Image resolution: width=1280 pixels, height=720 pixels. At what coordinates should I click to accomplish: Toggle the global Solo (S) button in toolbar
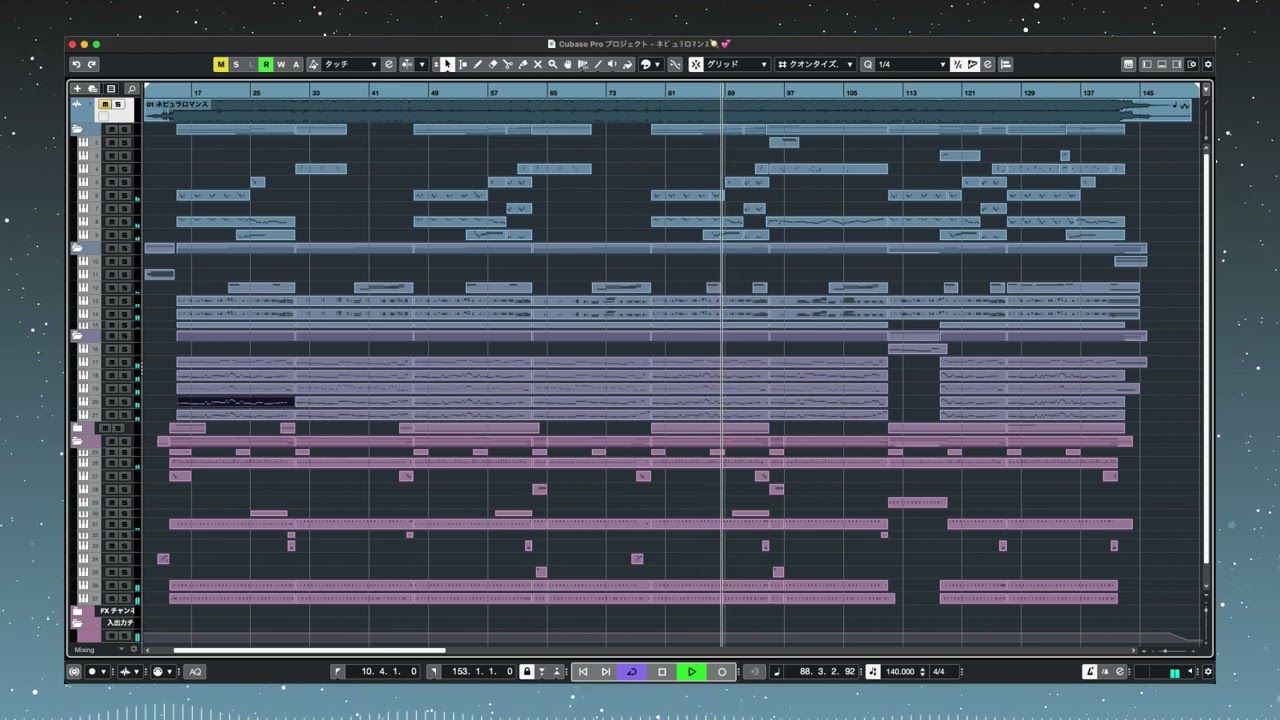click(x=236, y=64)
